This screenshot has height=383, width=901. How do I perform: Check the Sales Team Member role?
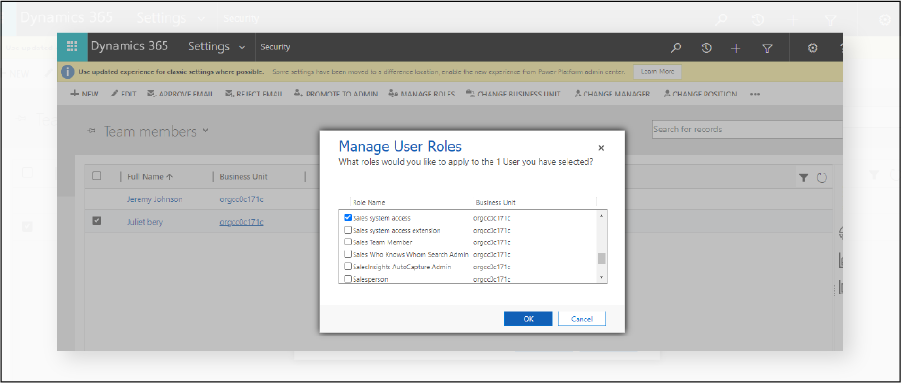(348, 242)
